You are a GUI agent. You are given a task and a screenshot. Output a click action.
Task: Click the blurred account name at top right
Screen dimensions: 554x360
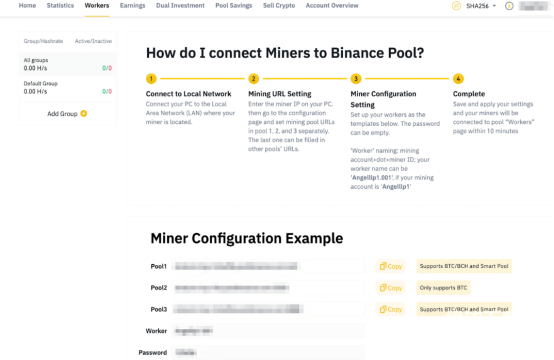click(x=533, y=6)
